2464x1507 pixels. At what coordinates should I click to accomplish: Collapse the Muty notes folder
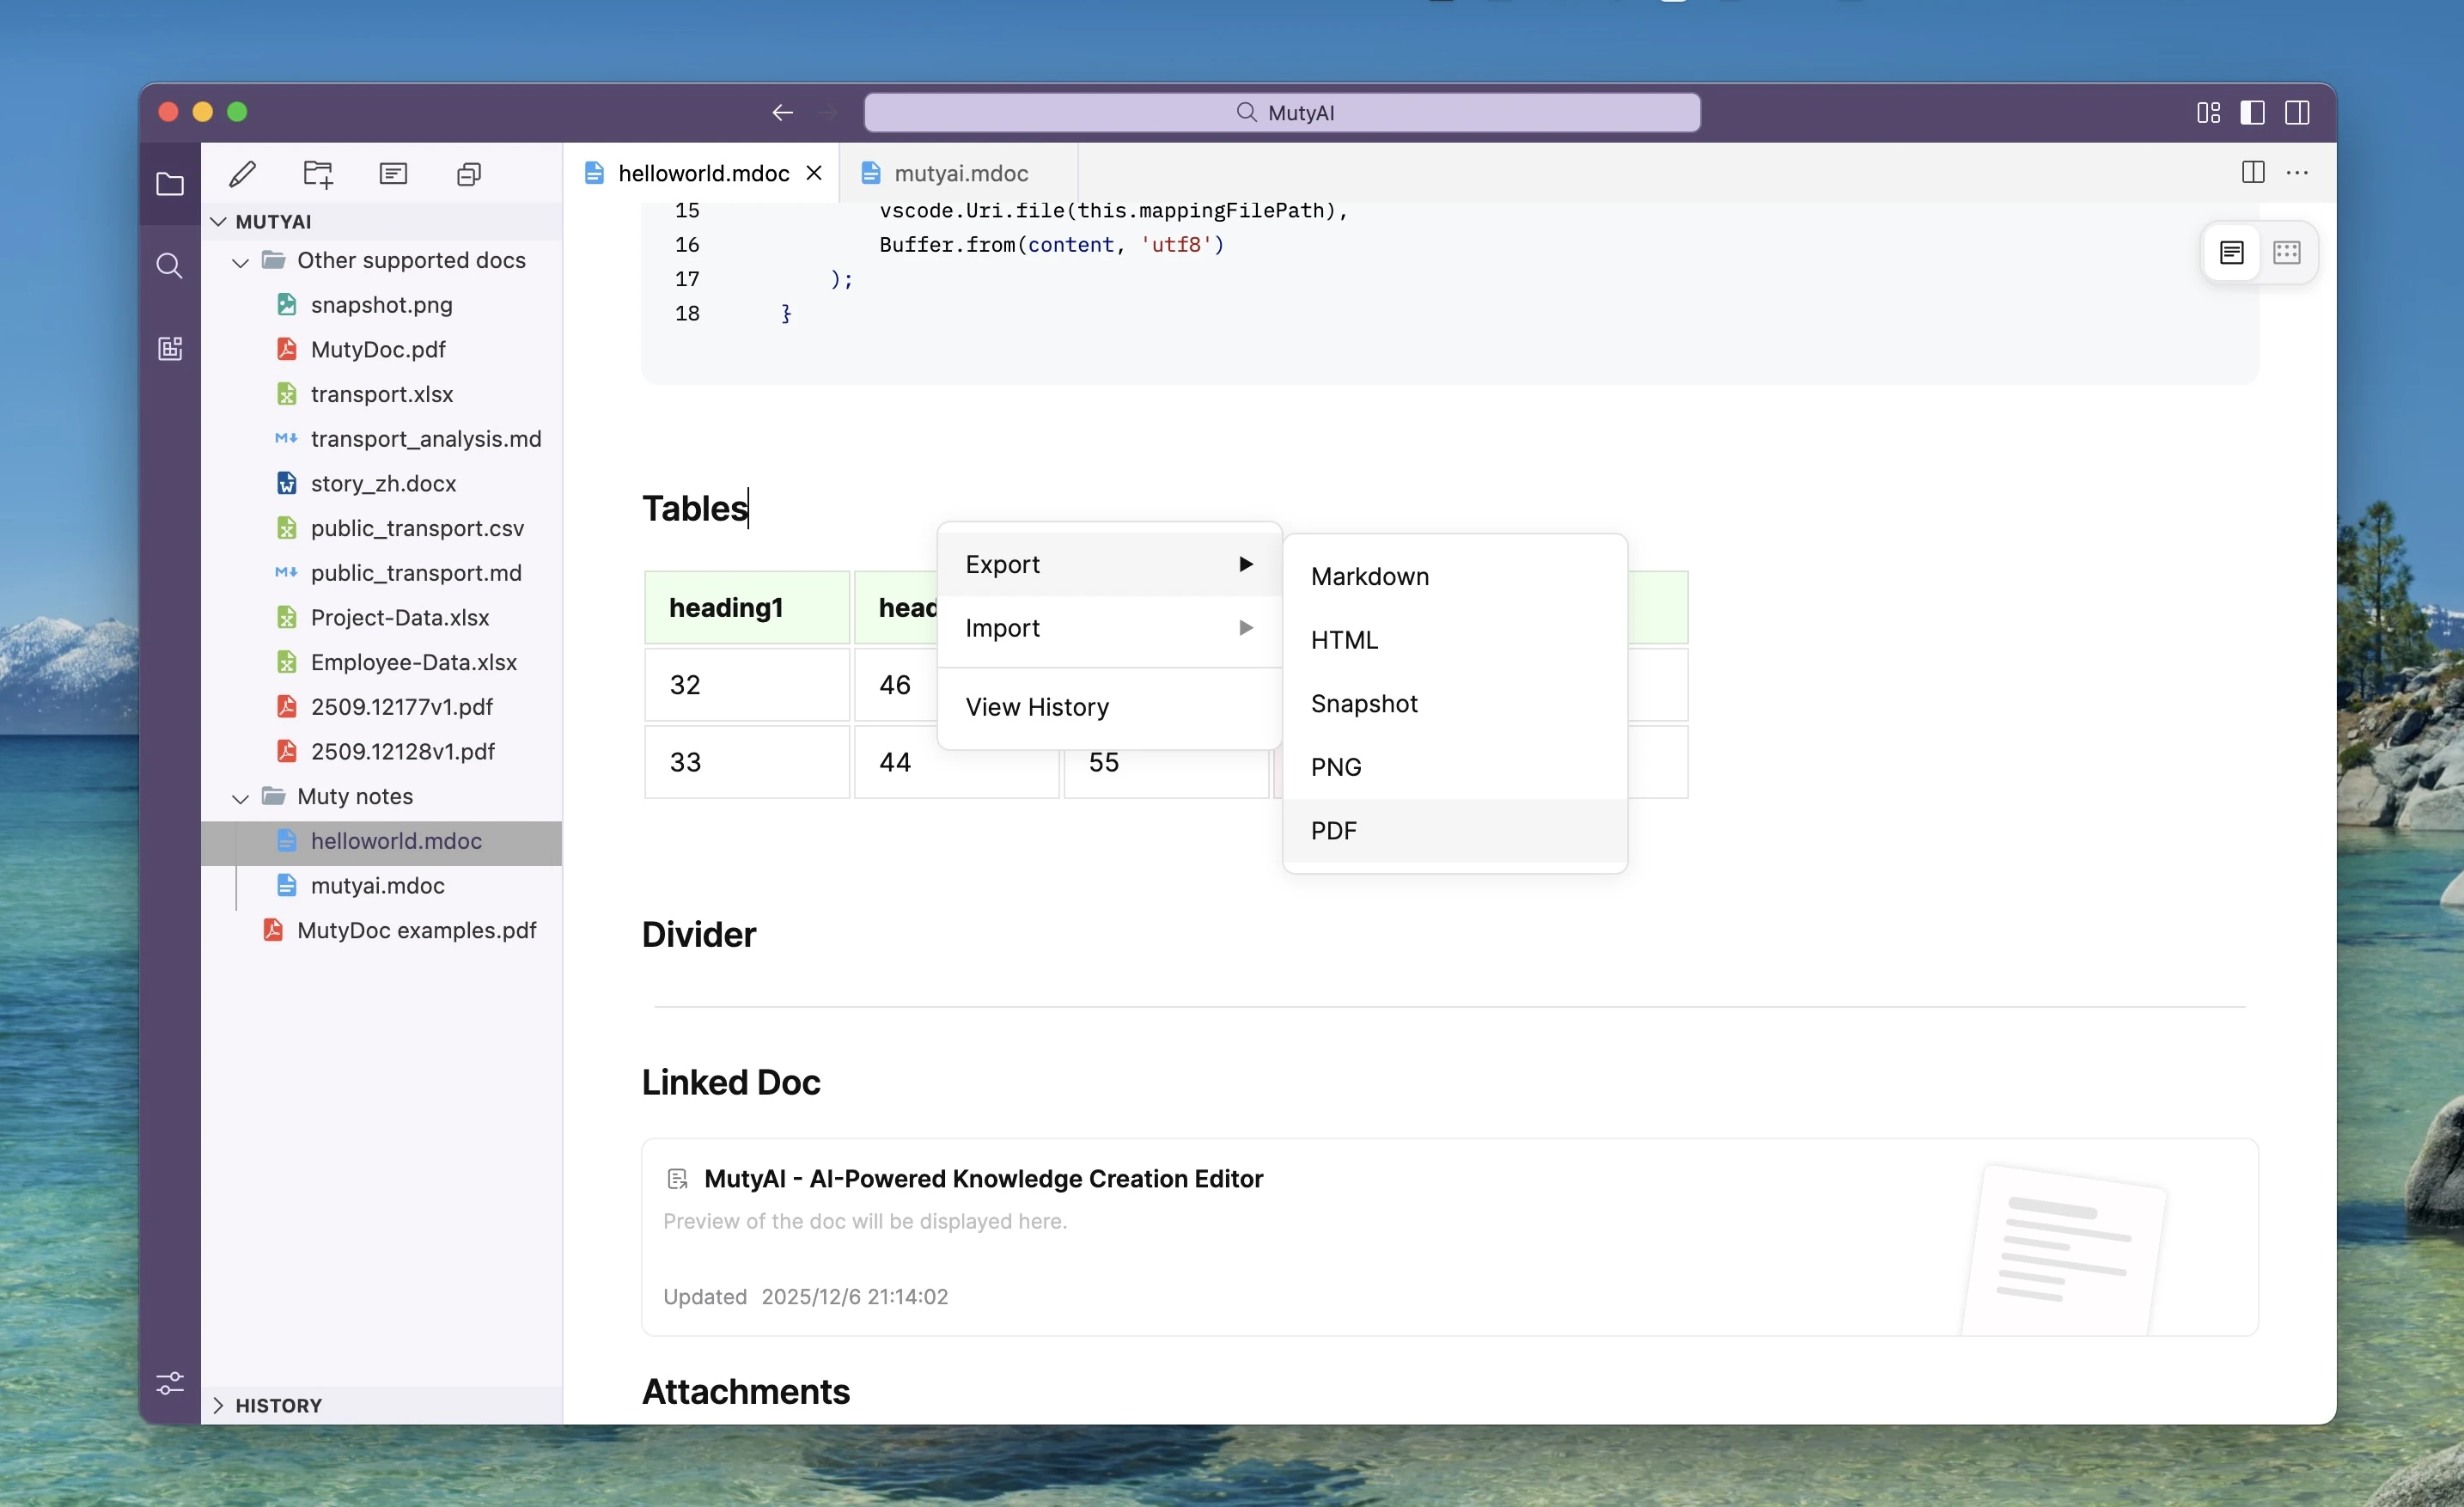[x=240, y=797]
